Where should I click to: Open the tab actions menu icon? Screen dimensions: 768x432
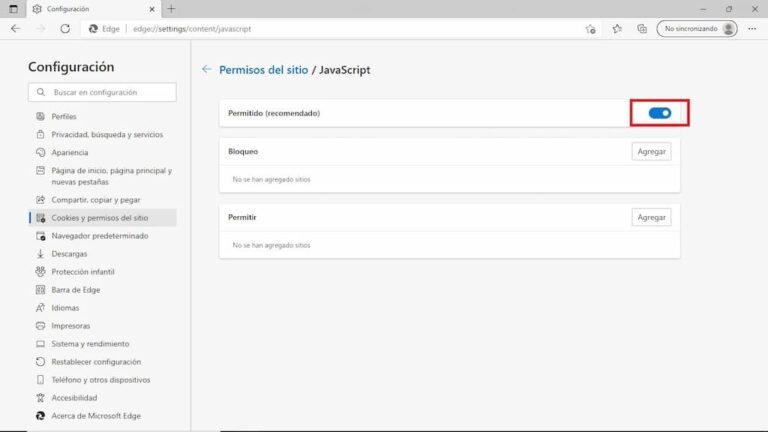[13, 9]
